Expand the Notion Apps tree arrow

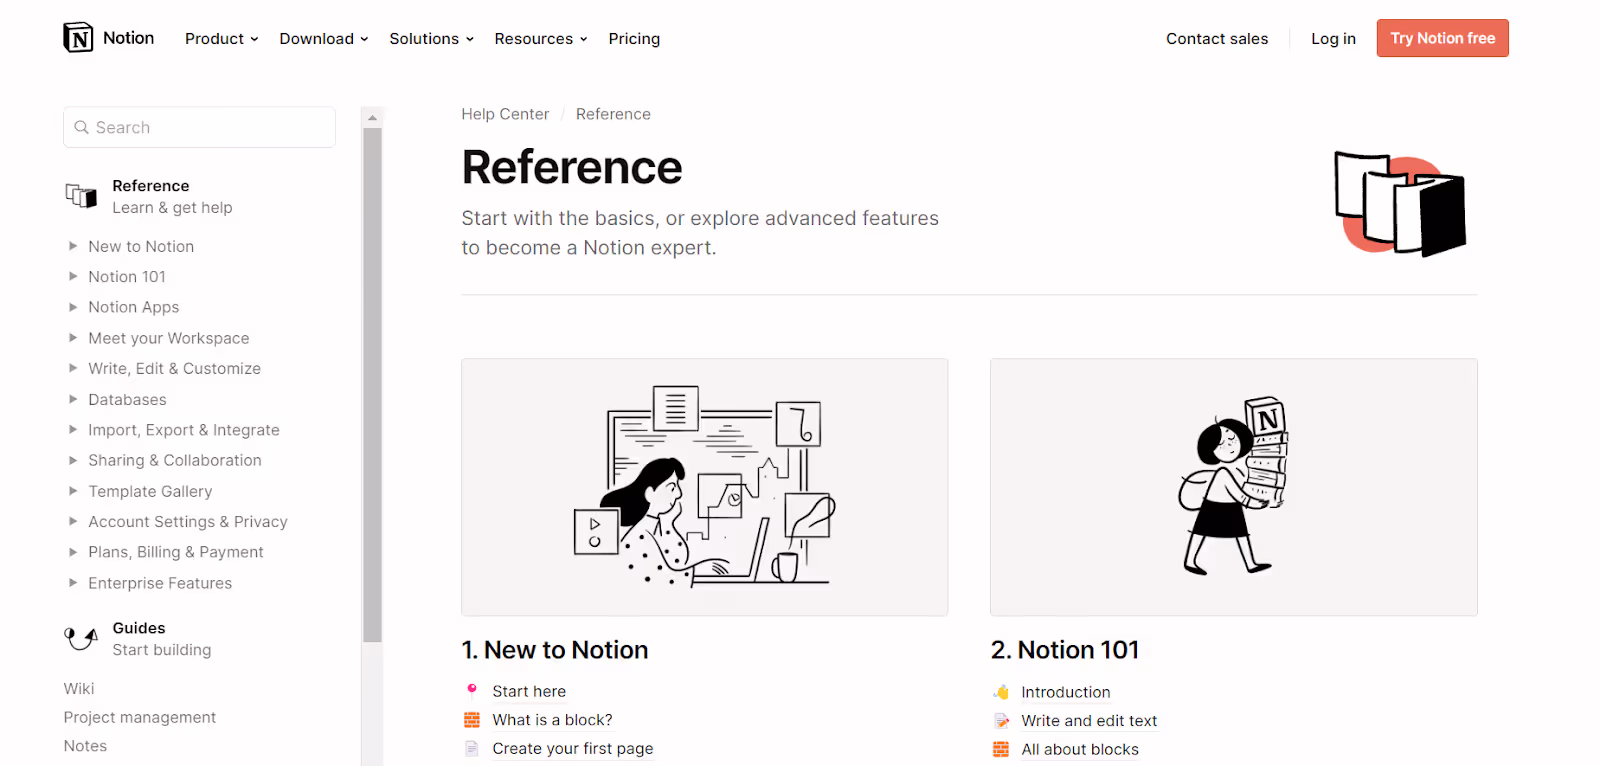(73, 307)
